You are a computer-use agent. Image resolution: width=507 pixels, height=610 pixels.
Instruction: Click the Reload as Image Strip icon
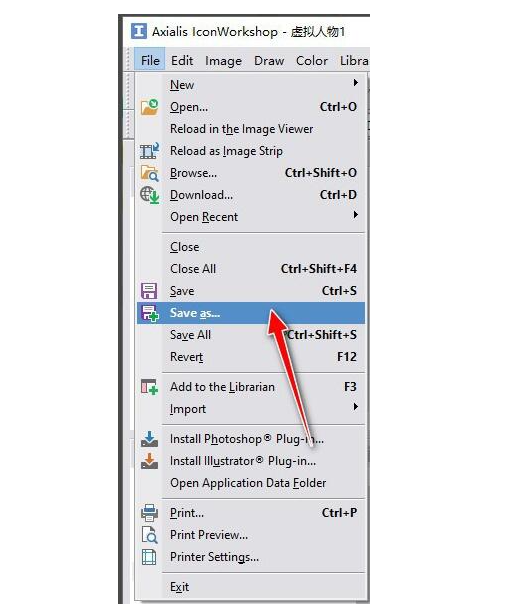[149, 151]
